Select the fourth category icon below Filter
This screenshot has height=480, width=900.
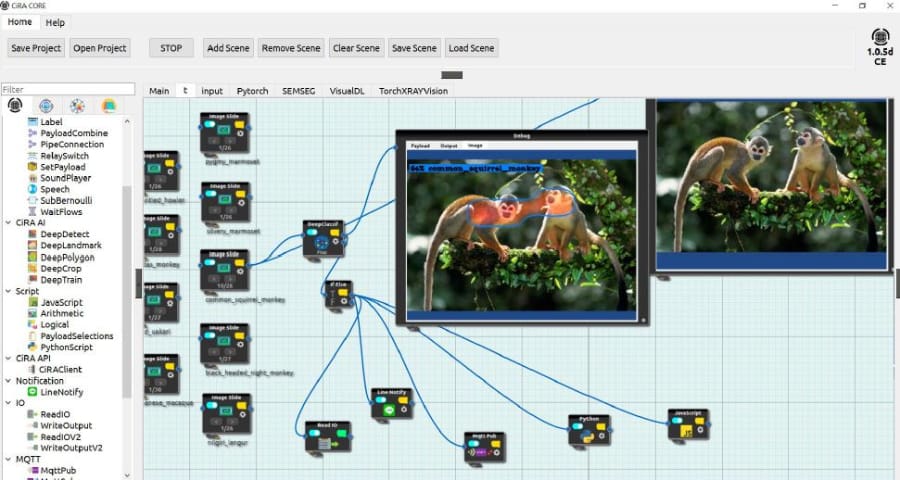click(109, 106)
